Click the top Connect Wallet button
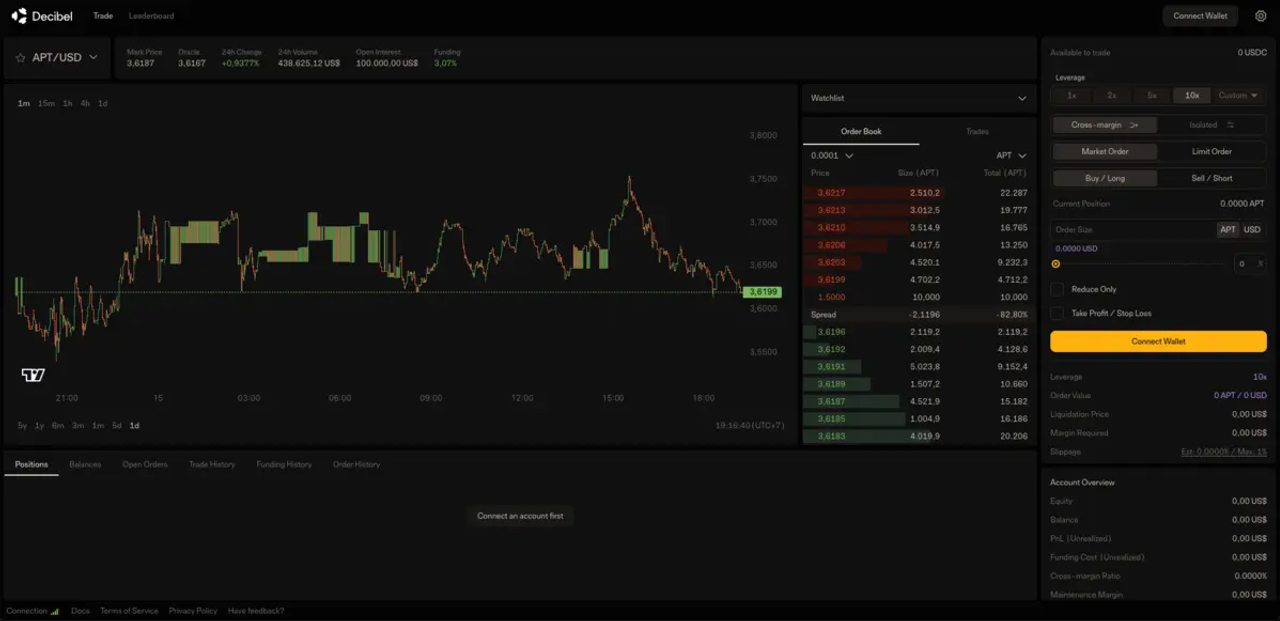1280x621 pixels. 1200,16
